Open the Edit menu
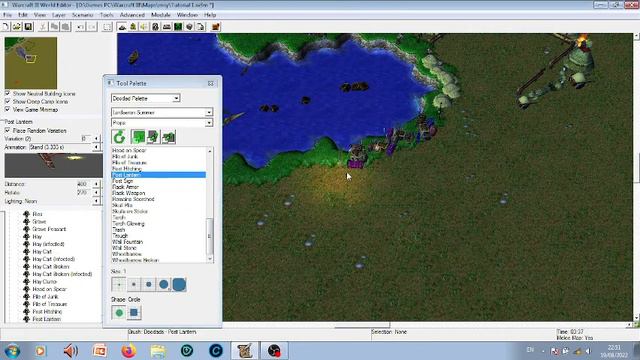Screen dimensions: 640x360 point(23,15)
